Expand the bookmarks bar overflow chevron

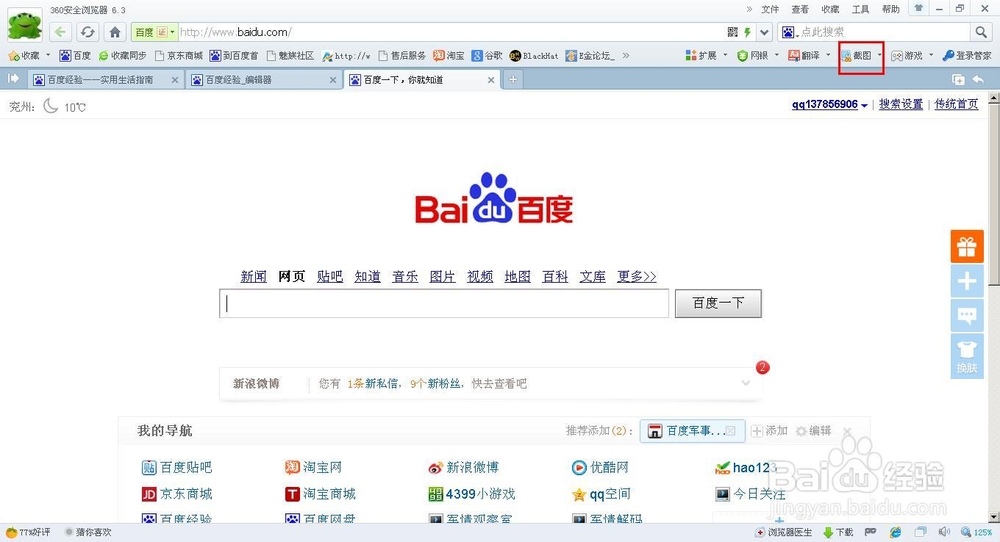click(x=626, y=56)
